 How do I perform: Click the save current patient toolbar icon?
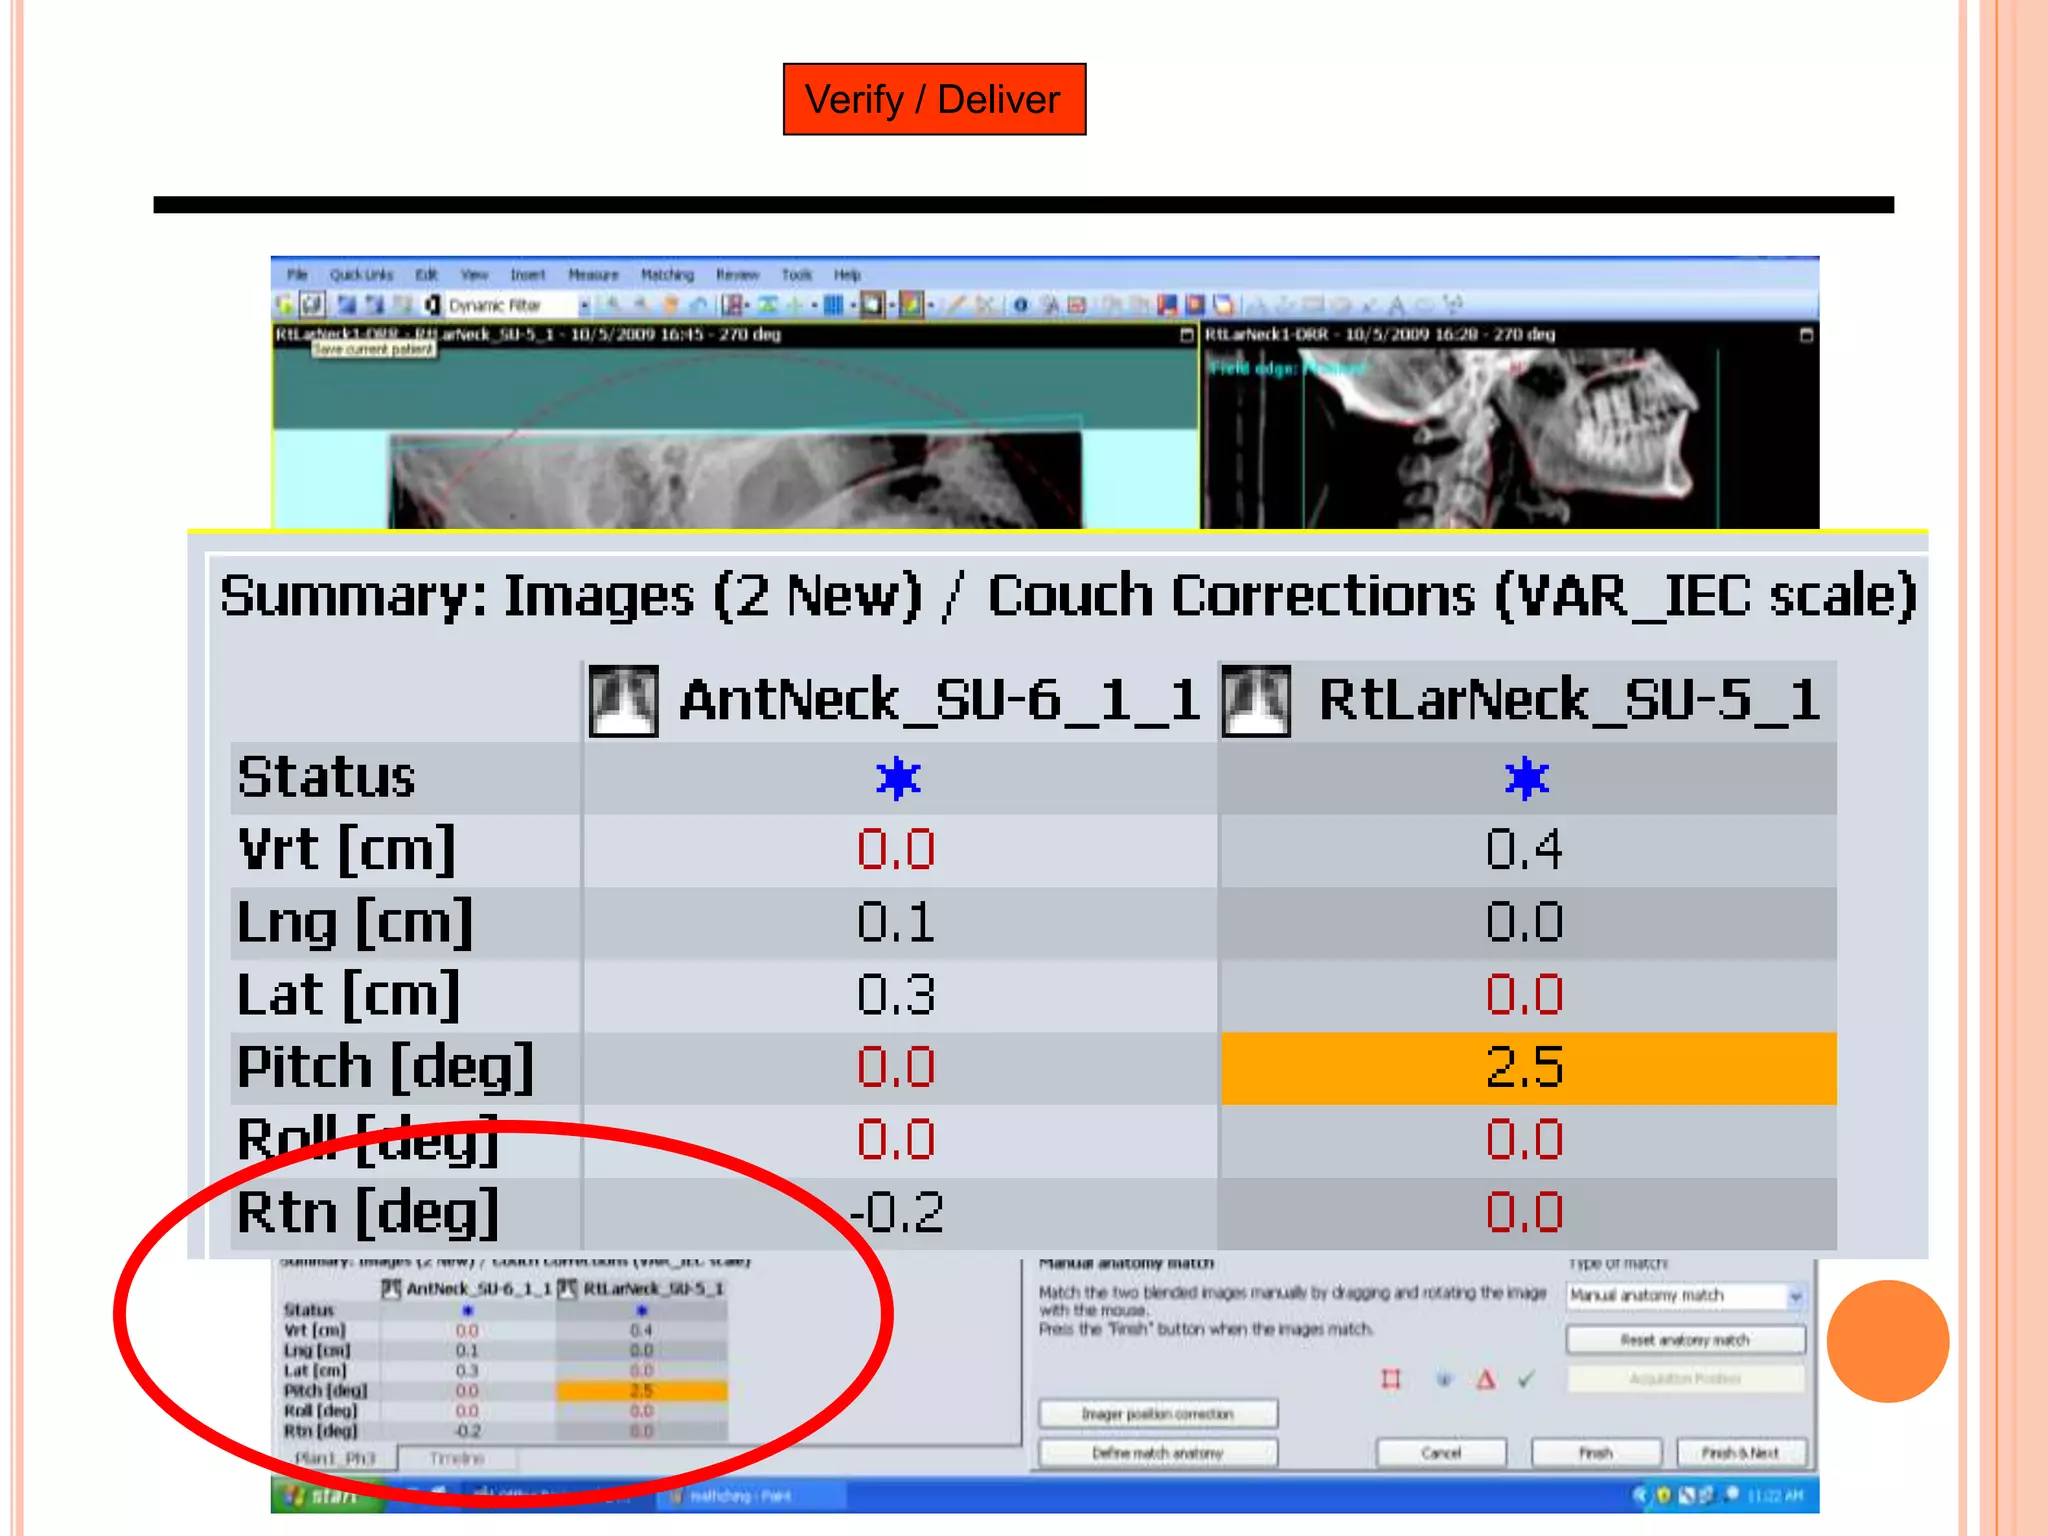point(313,304)
